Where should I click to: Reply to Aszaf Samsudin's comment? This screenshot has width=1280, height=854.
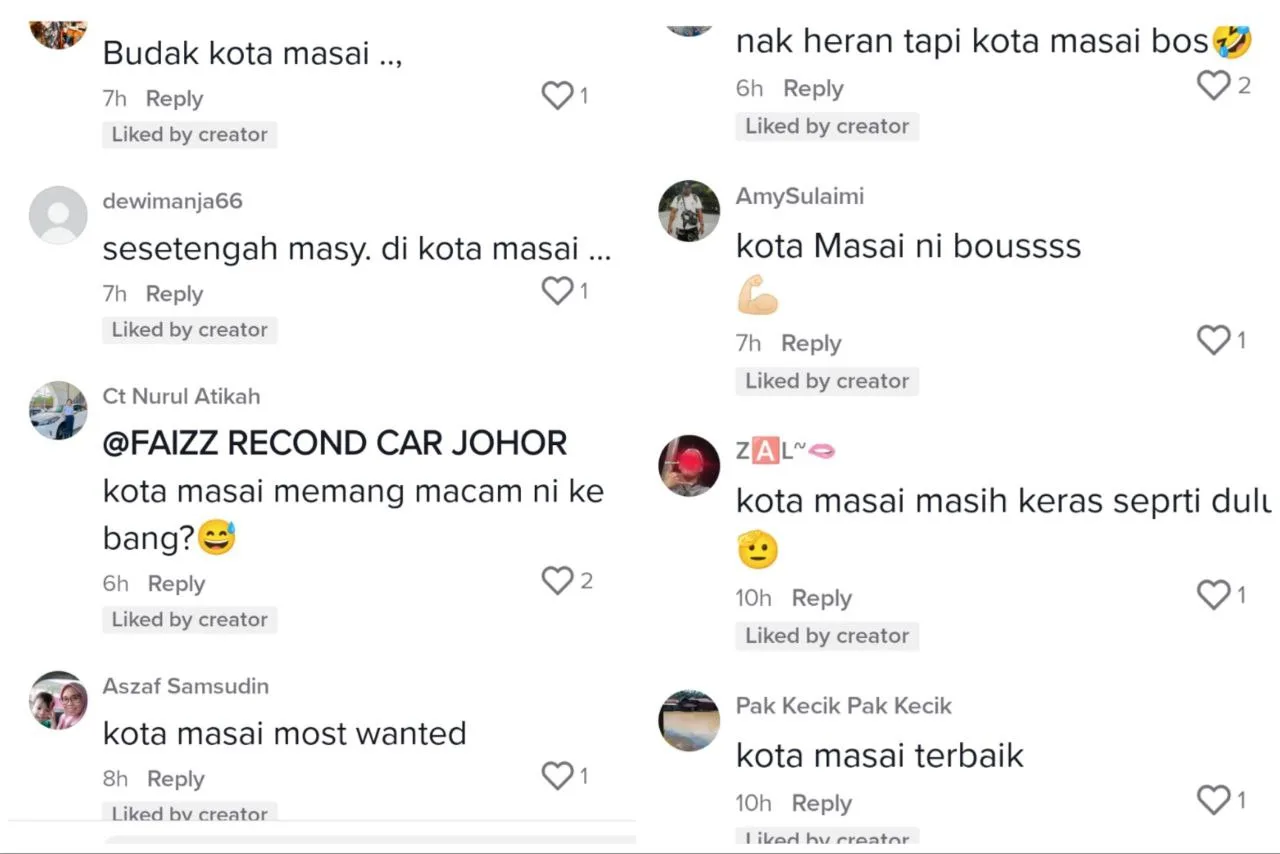(x=175, y=779)
